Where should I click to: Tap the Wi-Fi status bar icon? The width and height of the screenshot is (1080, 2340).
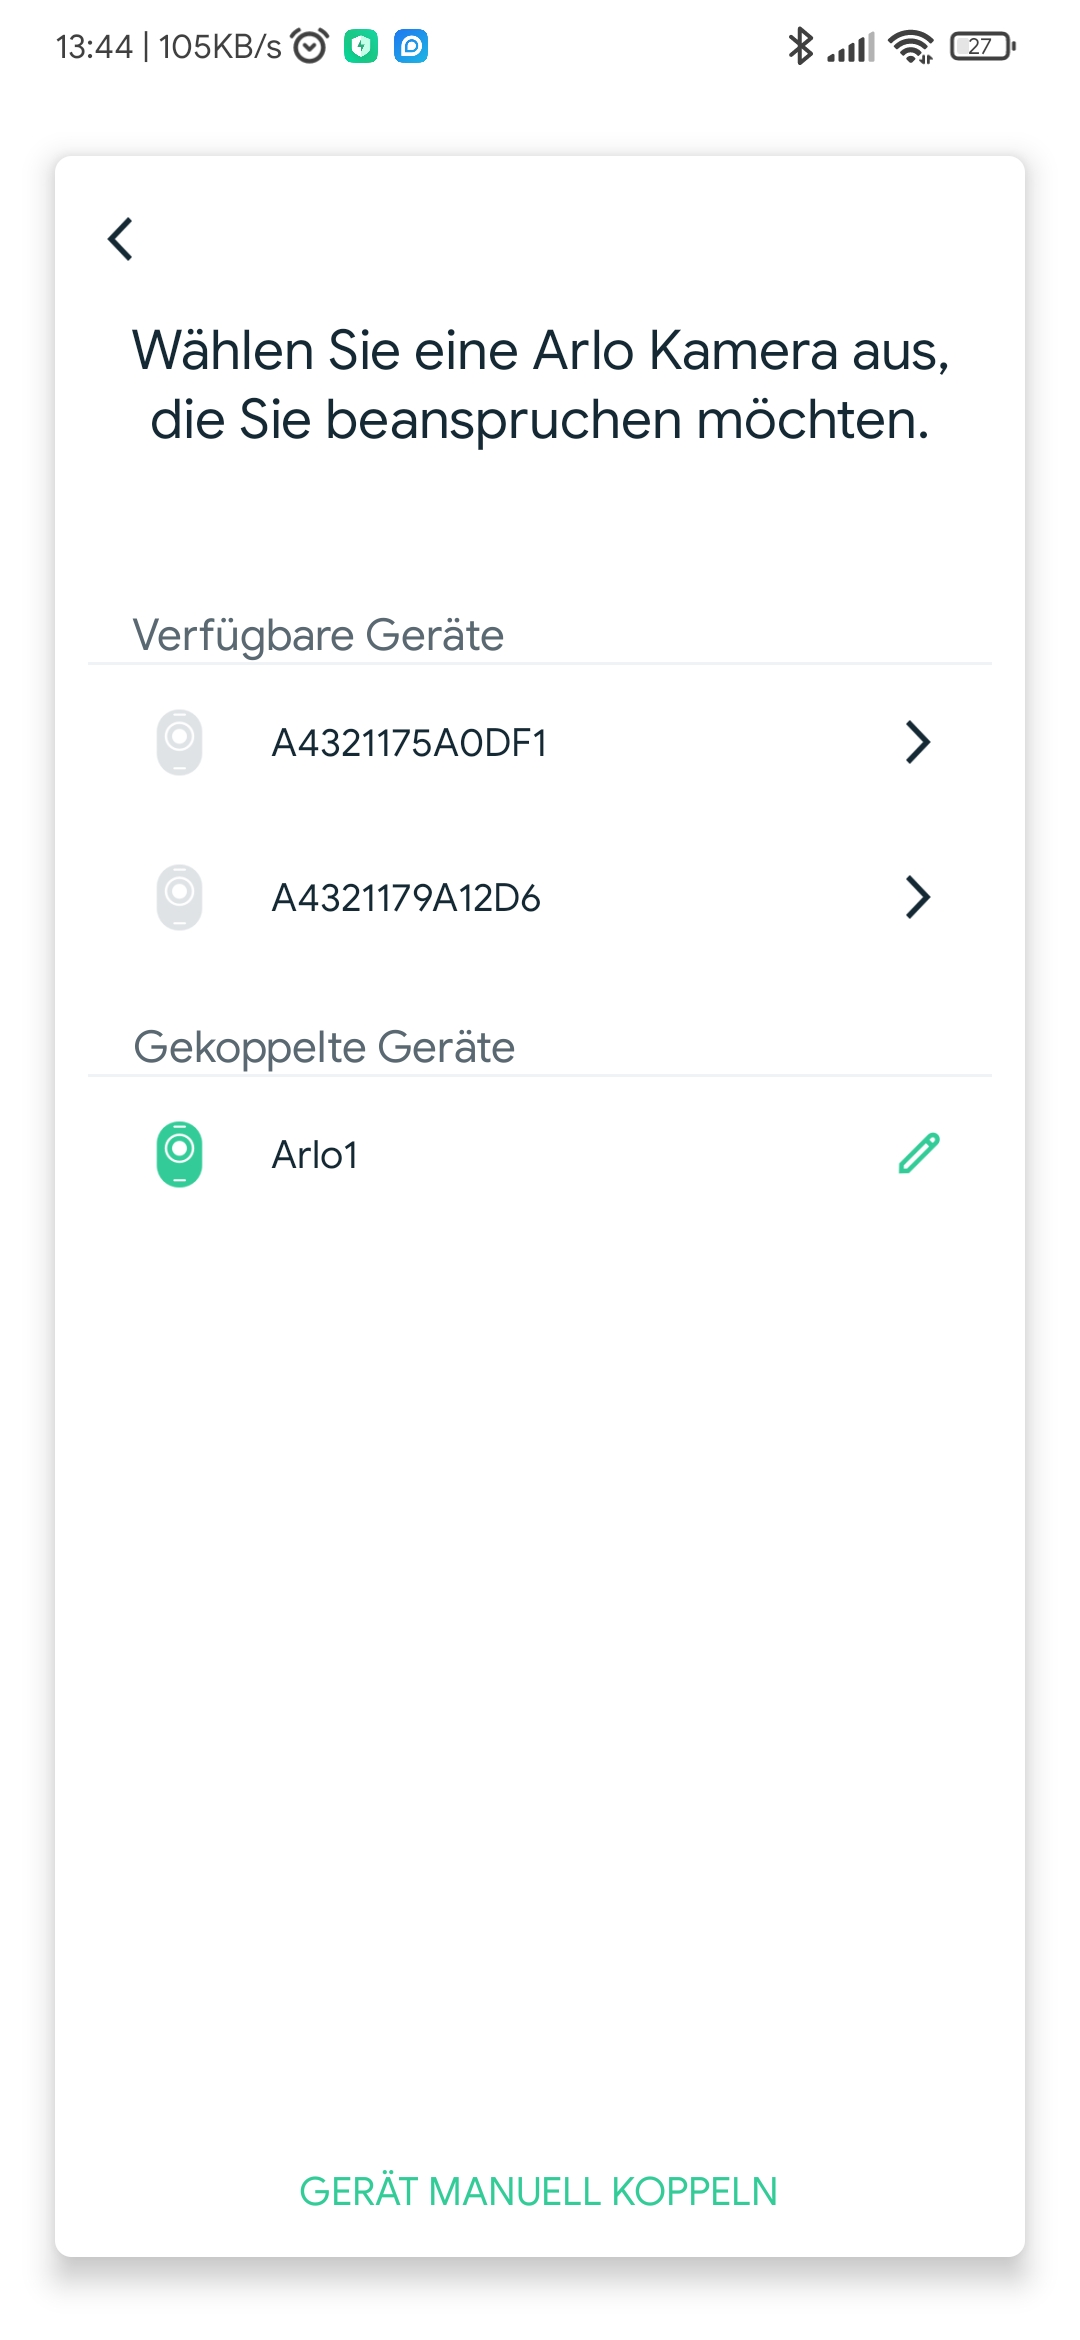(911, 46)
